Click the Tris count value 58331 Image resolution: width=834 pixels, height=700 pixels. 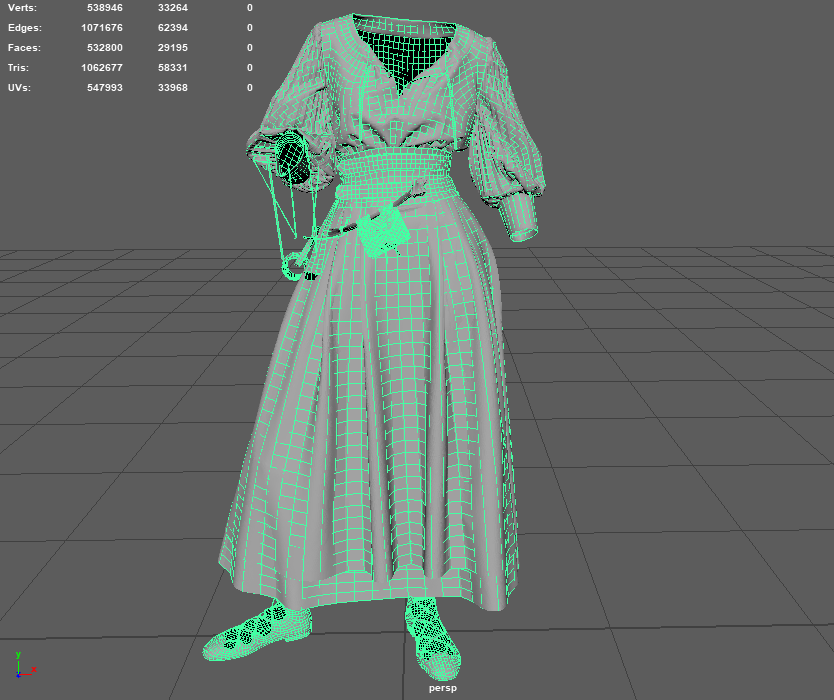click(172, 68)
